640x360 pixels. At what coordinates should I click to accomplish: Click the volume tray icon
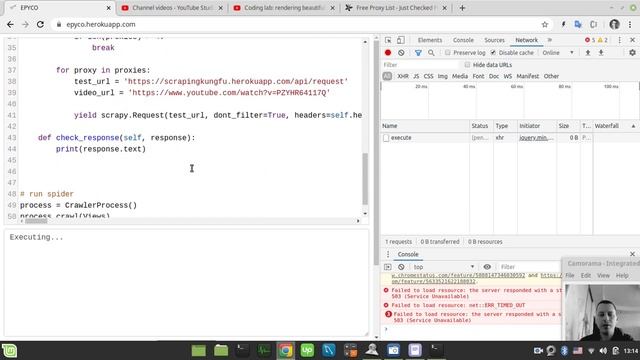[x=603, y=351]
